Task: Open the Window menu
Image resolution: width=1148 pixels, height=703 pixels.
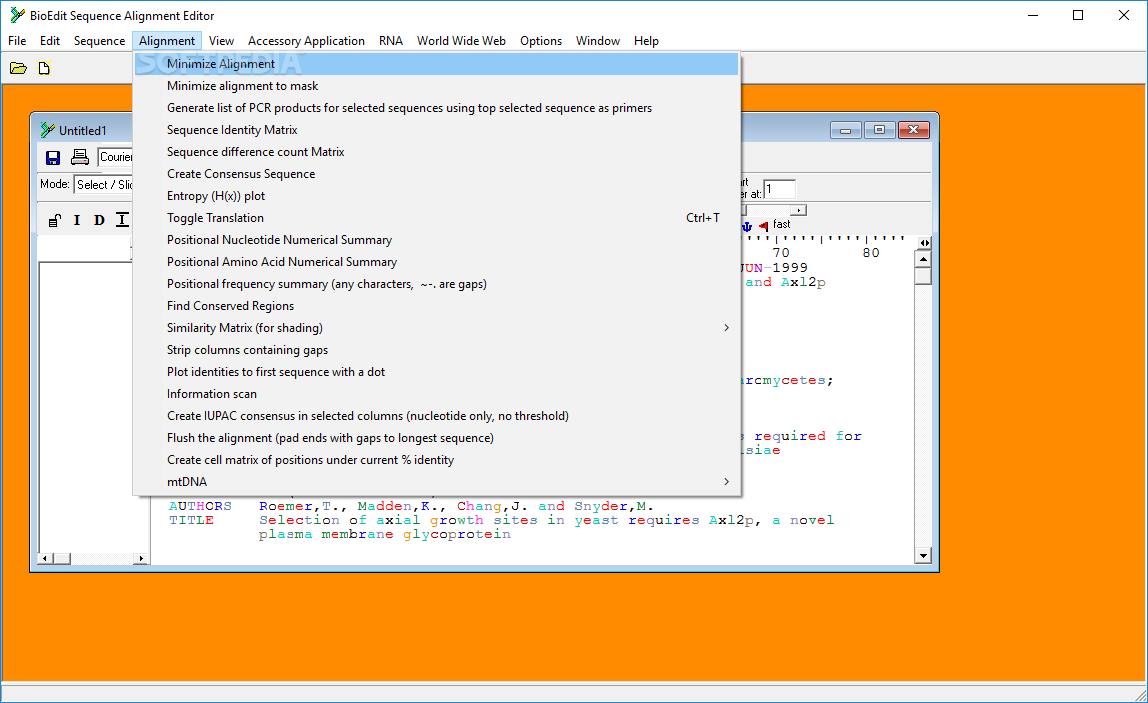Action: point(597,41)
